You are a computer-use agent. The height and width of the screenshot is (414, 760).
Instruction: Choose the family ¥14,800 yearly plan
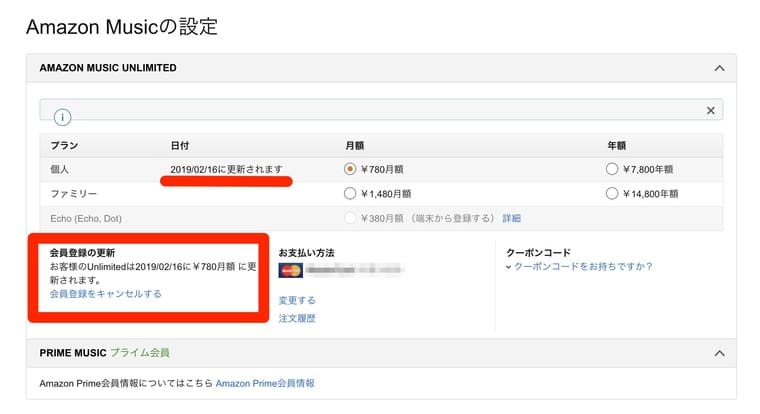(612, 193)
